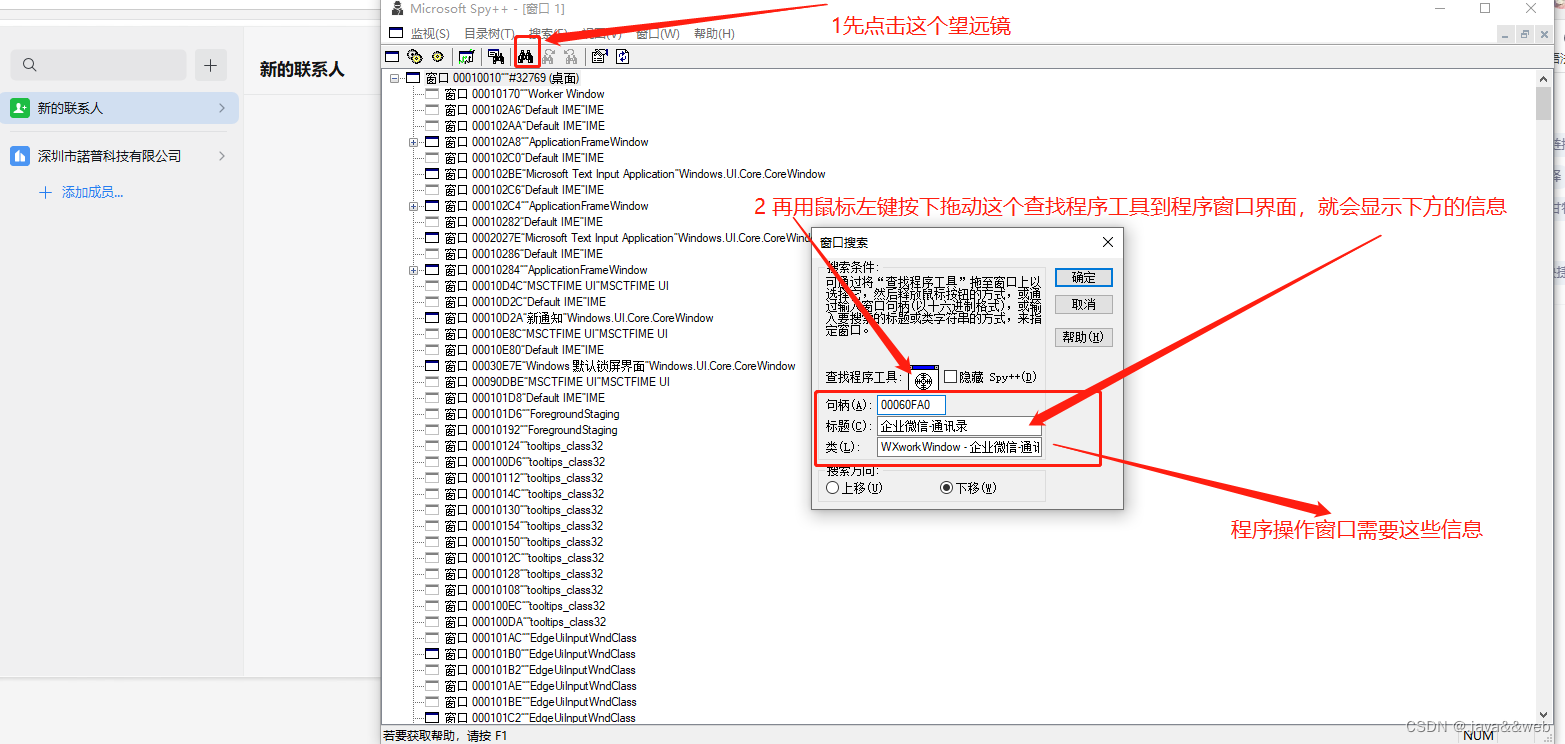The width and height of the screenshot is (1565, 744).
Task: Click the contacts search input field
Action: (x=98, y=65)
